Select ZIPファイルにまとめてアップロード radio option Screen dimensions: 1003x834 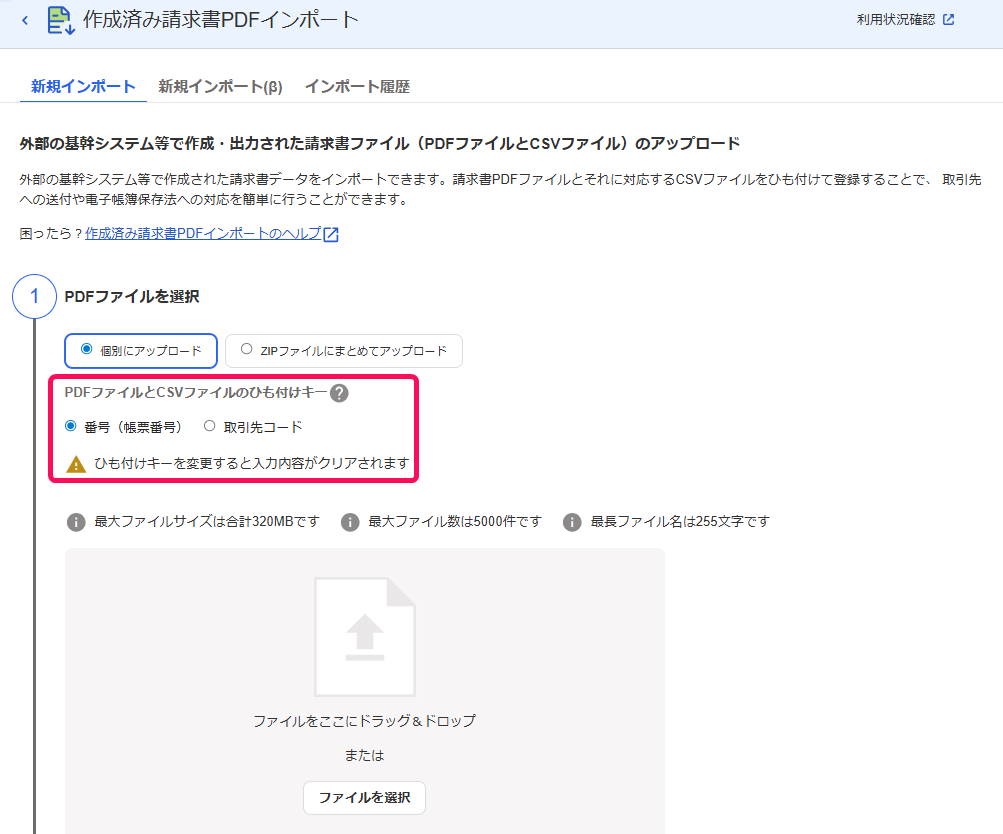[x=344, y=350]
